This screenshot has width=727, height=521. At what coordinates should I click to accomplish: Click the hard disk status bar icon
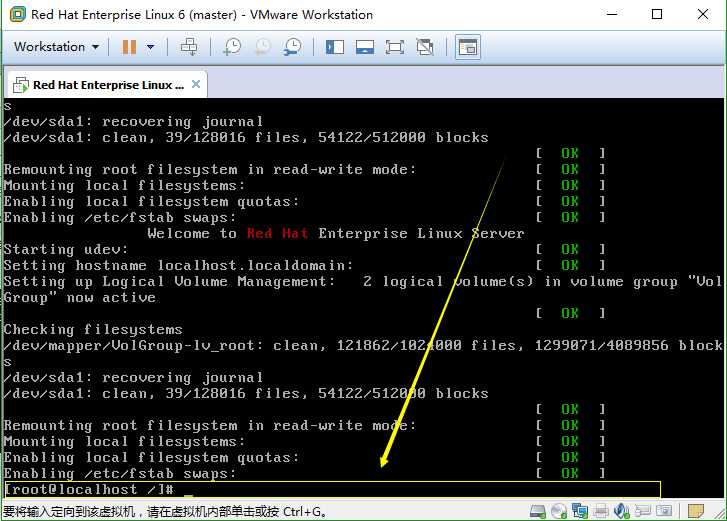(538, 511)
